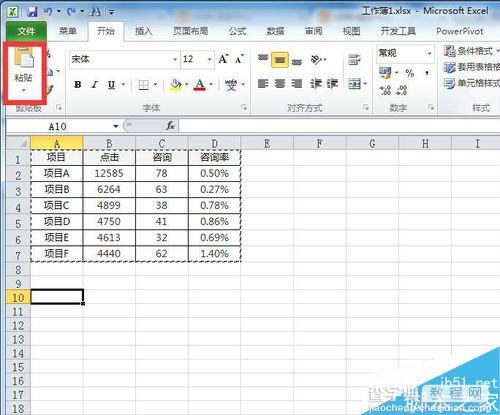
Task: Open the font group dialog launcher
Action: tap(244, 107)
